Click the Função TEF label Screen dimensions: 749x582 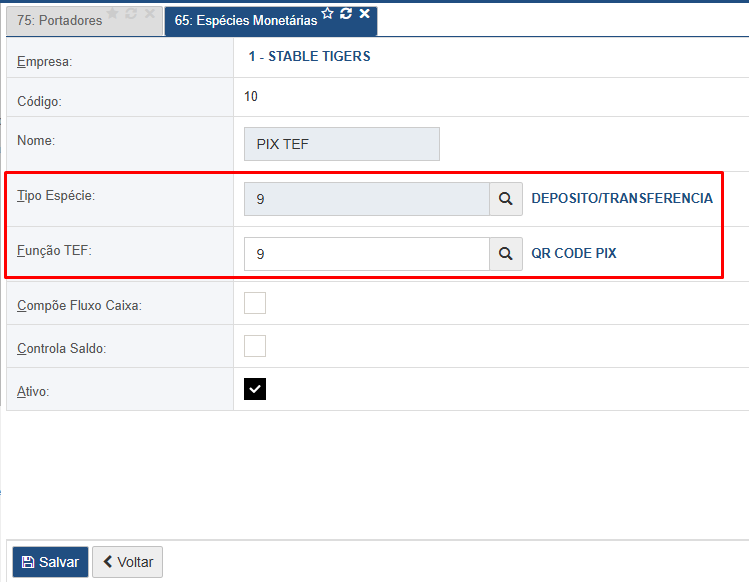[54, 250]
